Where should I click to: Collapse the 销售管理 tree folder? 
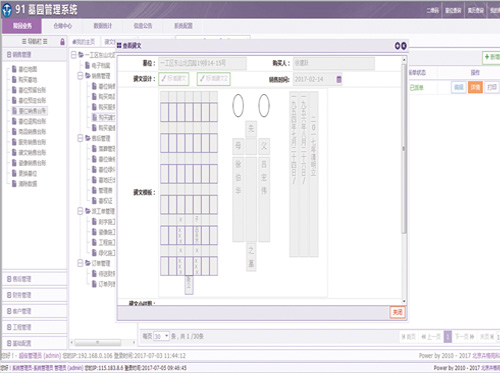[80, 76]
